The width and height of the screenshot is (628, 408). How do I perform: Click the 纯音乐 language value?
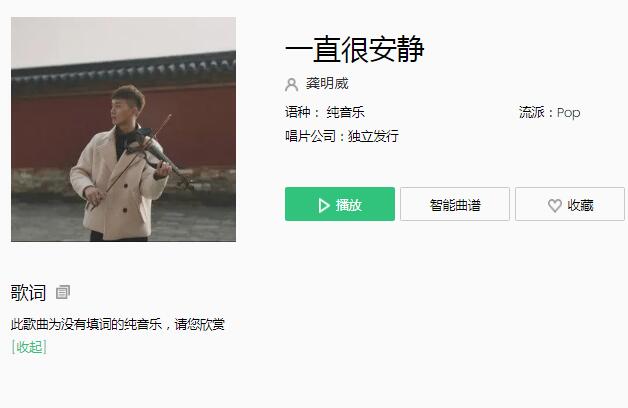click(x=345, y=112)
